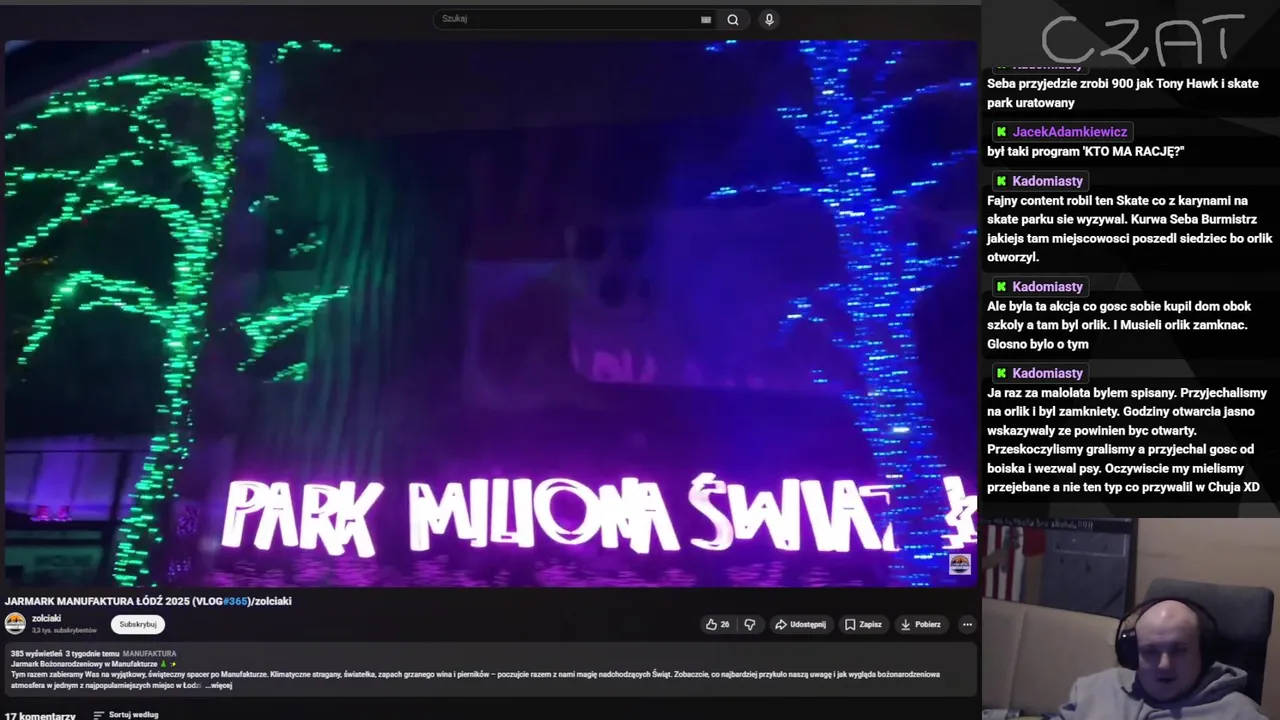Click '17 komentarzy' comments count

[40, 716]
